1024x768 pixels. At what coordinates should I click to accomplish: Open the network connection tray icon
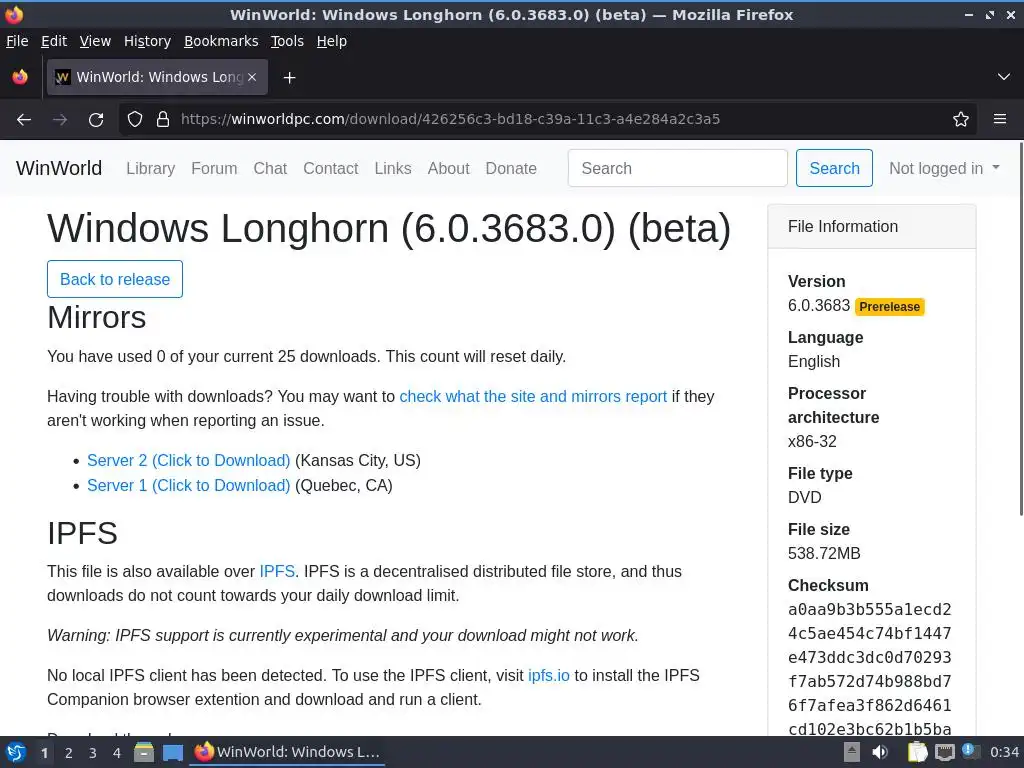944,753
